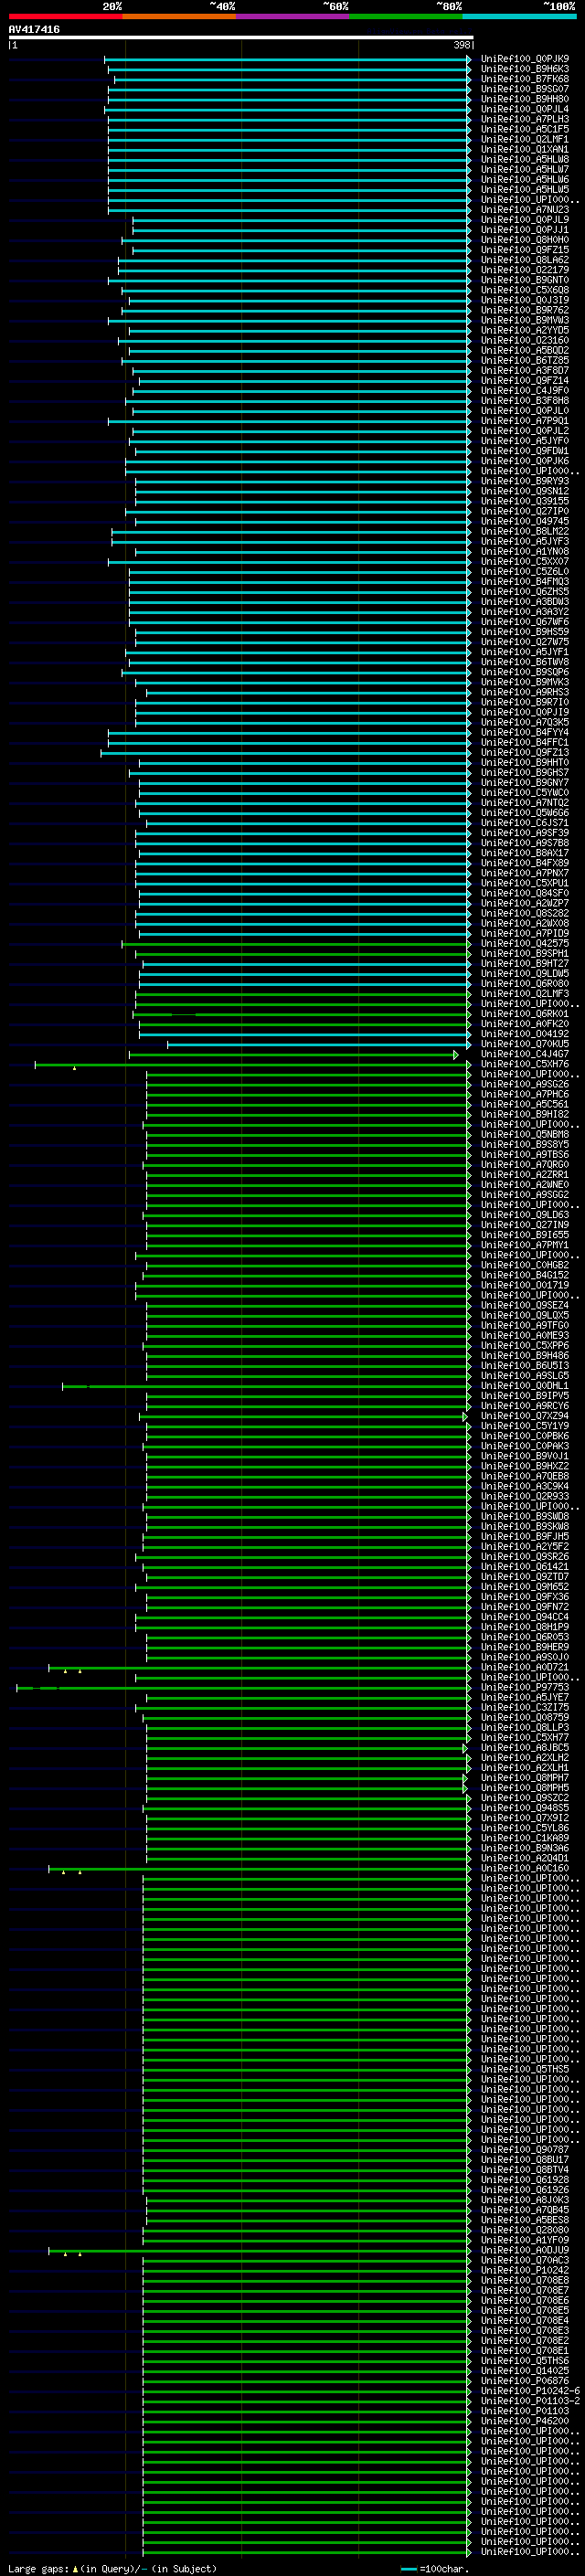The width and height of the screenshot is (585, 2576).
Task: Select the UniRef100_Q7XZ94 label
Action: (x=525, y=1416)
